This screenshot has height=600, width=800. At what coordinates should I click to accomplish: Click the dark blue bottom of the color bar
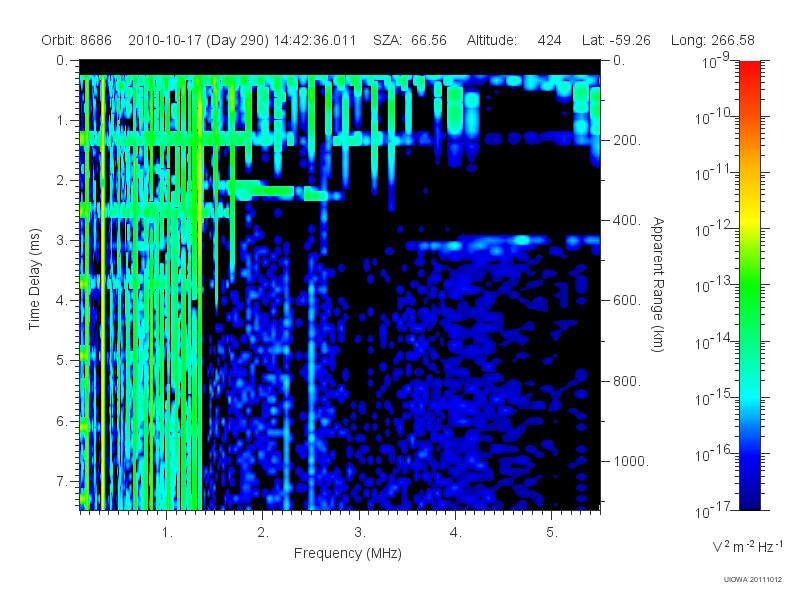click(x=749, y=497)
